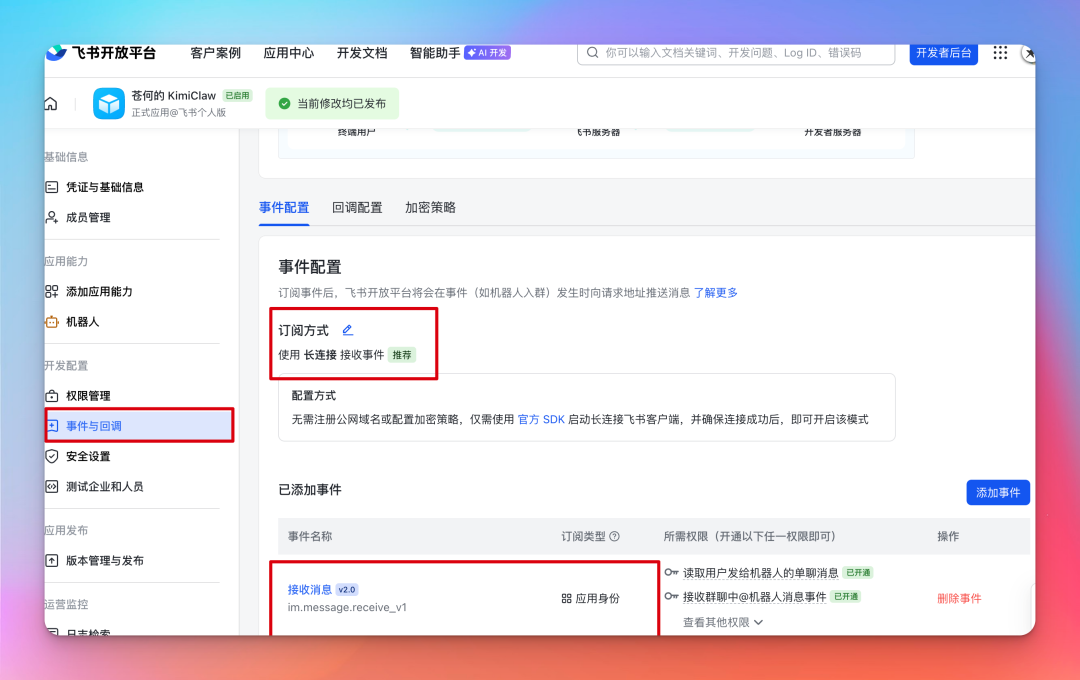Image resolution: width=1080 pixels, height=680 pixels.
Task: Click the home icon beside app name
Action: tap(50, 102)
